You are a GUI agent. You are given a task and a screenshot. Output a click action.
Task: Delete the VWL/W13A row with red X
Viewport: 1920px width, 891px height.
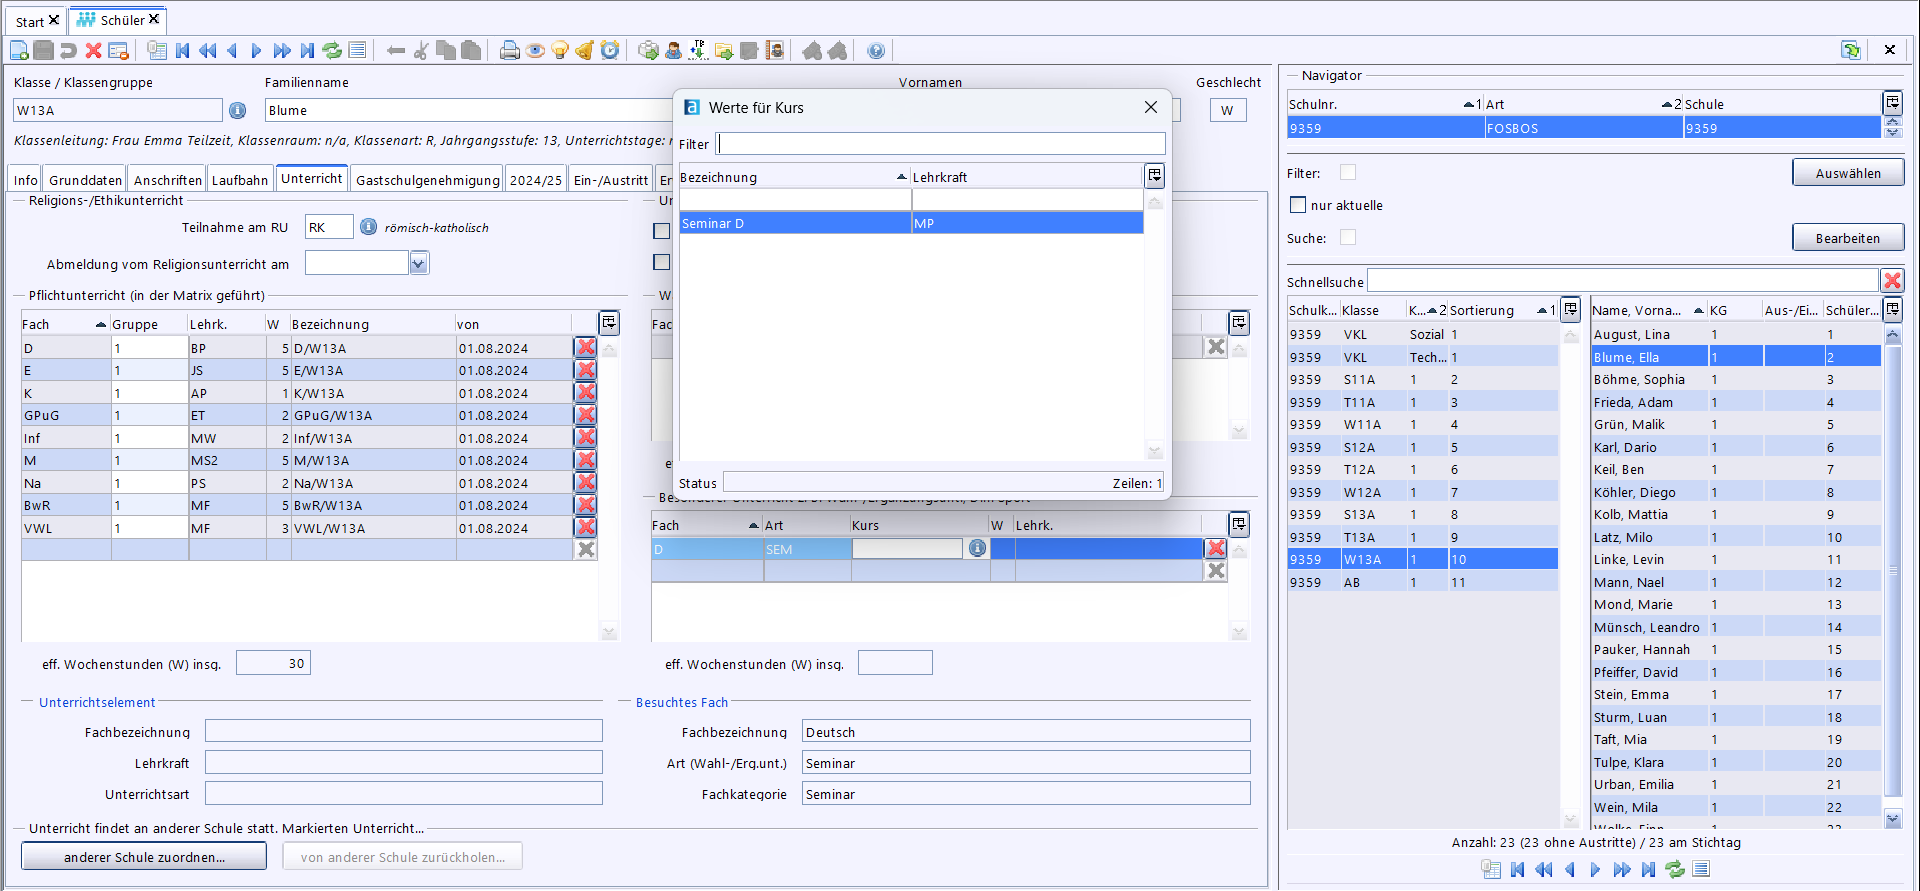(x=586, y=527)
